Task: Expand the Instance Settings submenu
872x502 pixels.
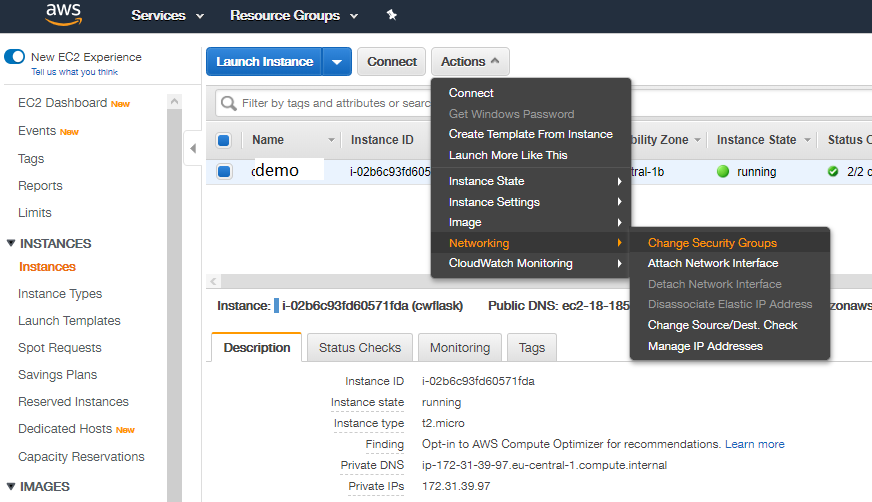Action: tap(531, 202)
